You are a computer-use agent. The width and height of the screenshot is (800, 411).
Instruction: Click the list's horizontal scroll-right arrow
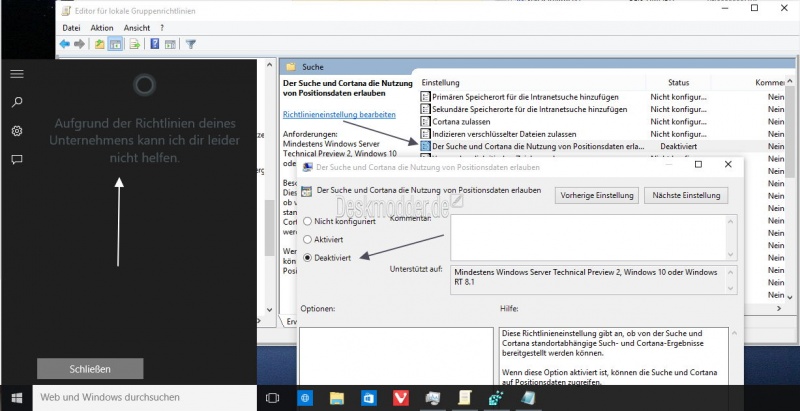point(779,309)
